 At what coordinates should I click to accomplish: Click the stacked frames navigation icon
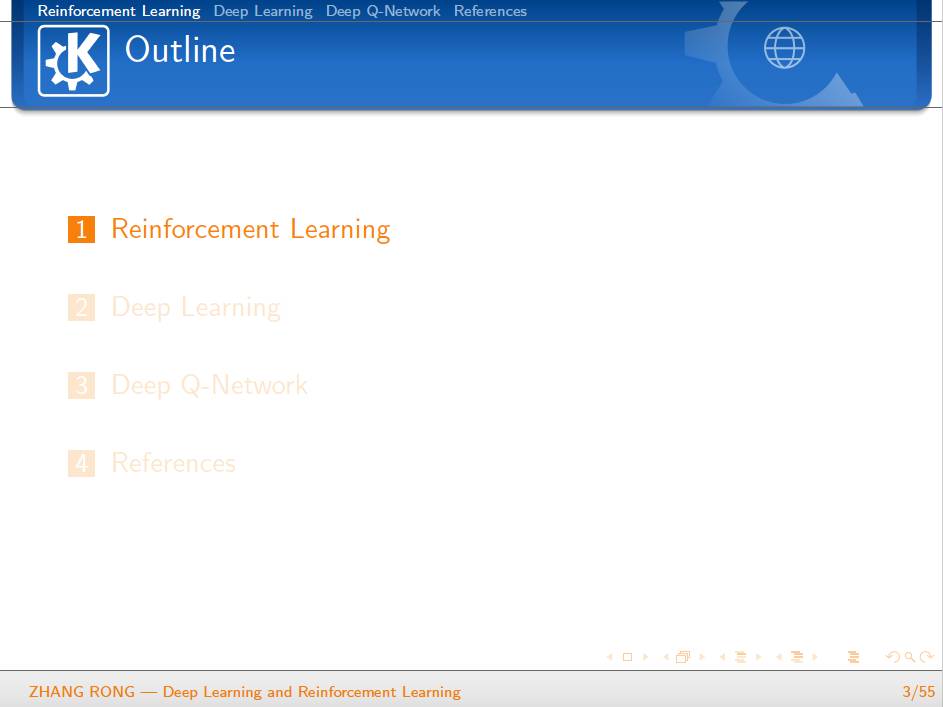683,657
